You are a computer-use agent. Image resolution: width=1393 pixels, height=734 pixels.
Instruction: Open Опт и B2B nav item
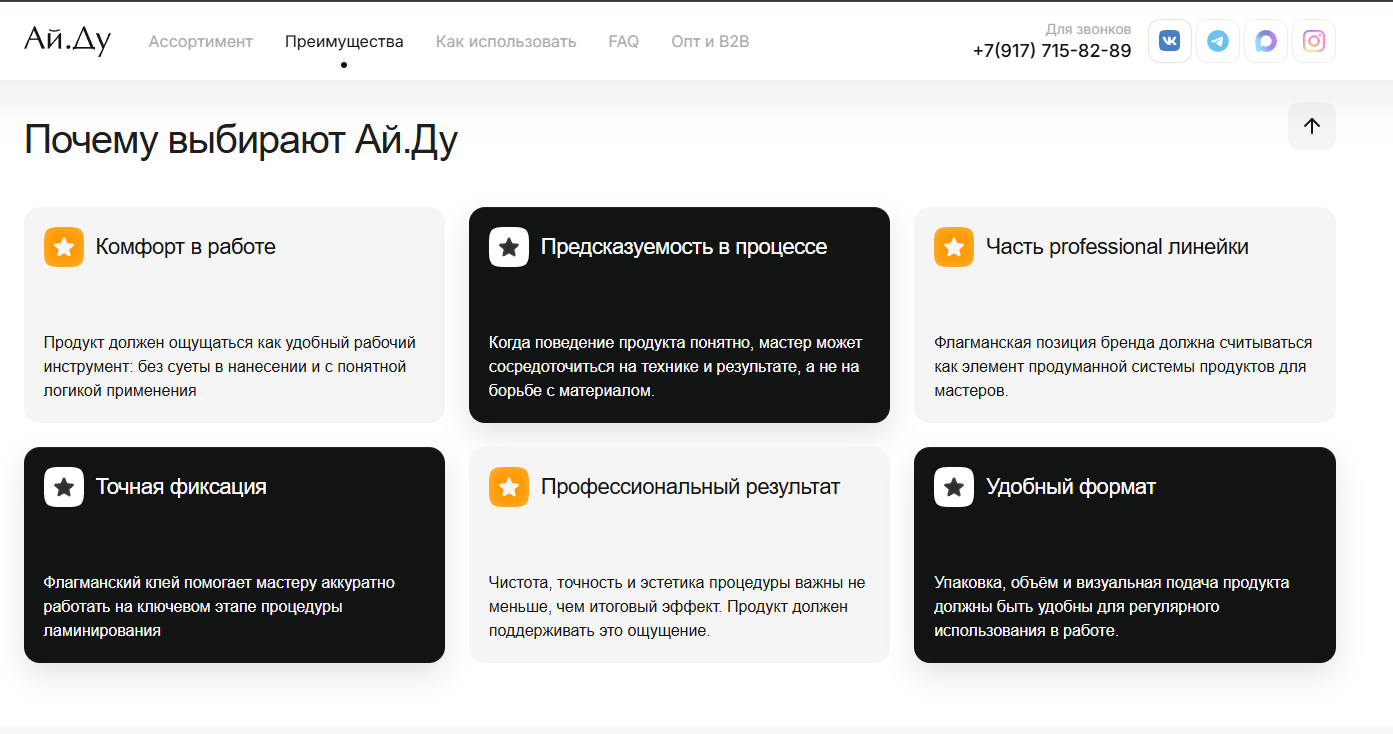710,42
